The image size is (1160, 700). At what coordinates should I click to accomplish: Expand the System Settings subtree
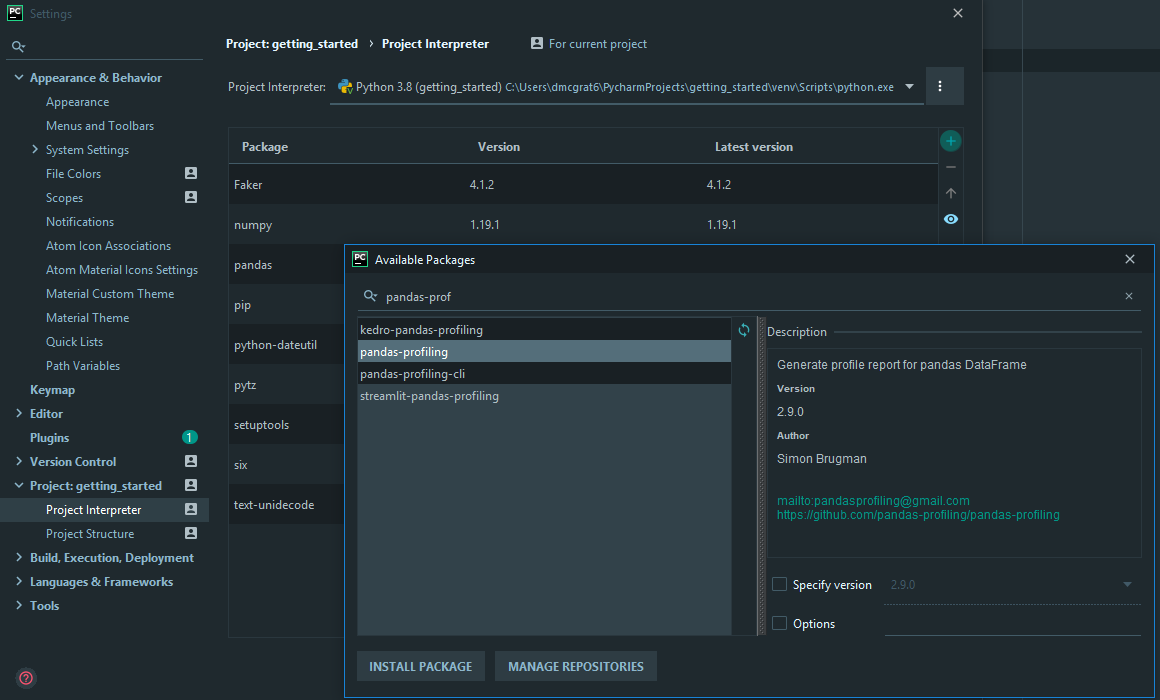(35, 150)
